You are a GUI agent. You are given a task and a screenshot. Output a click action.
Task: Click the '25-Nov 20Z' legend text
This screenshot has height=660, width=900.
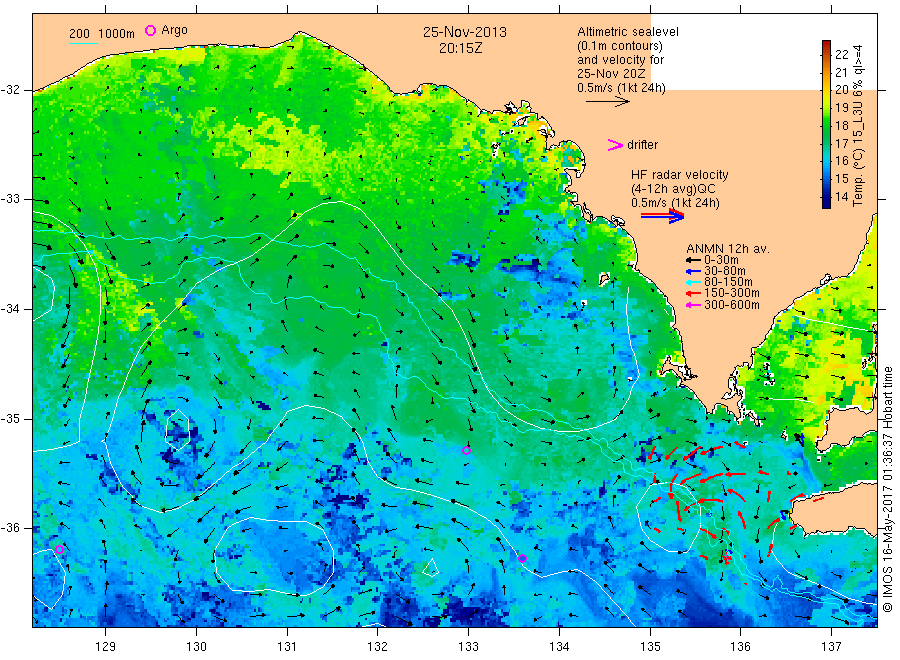pos(611,73)
